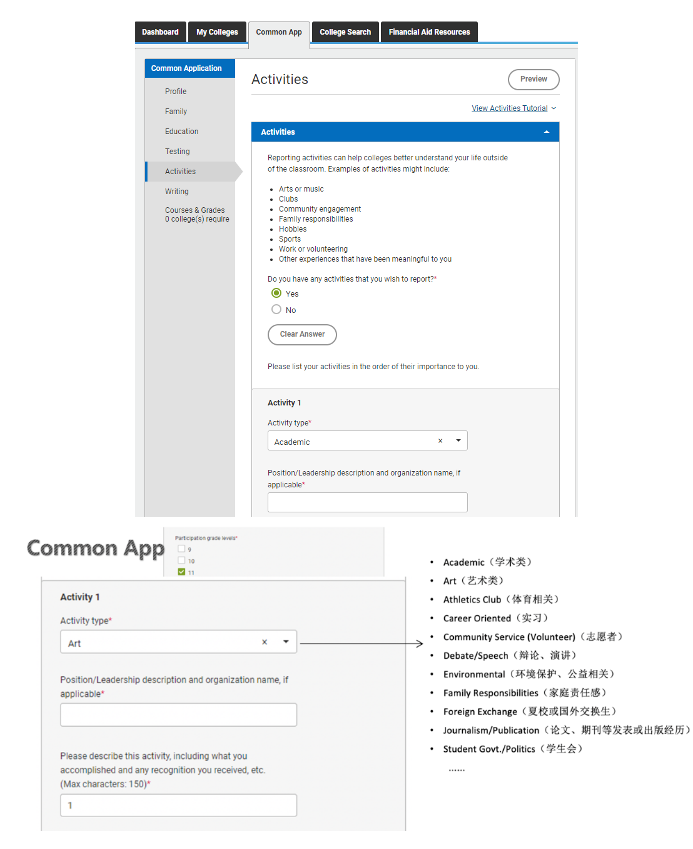Click the 'Foreign Exchange' list entry
Viewport: 693px width, 849px height.
click(529, 711)
